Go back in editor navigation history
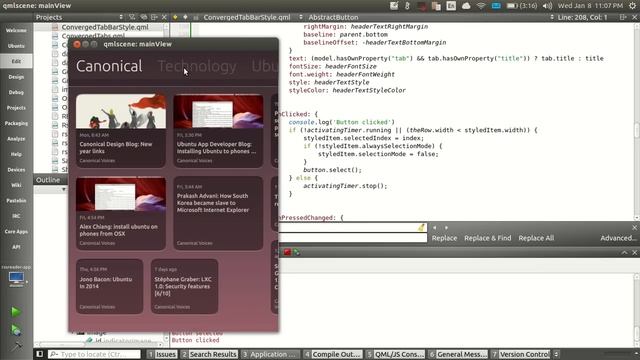The height and width of the screenshot is (360, 640). point(175,17)
